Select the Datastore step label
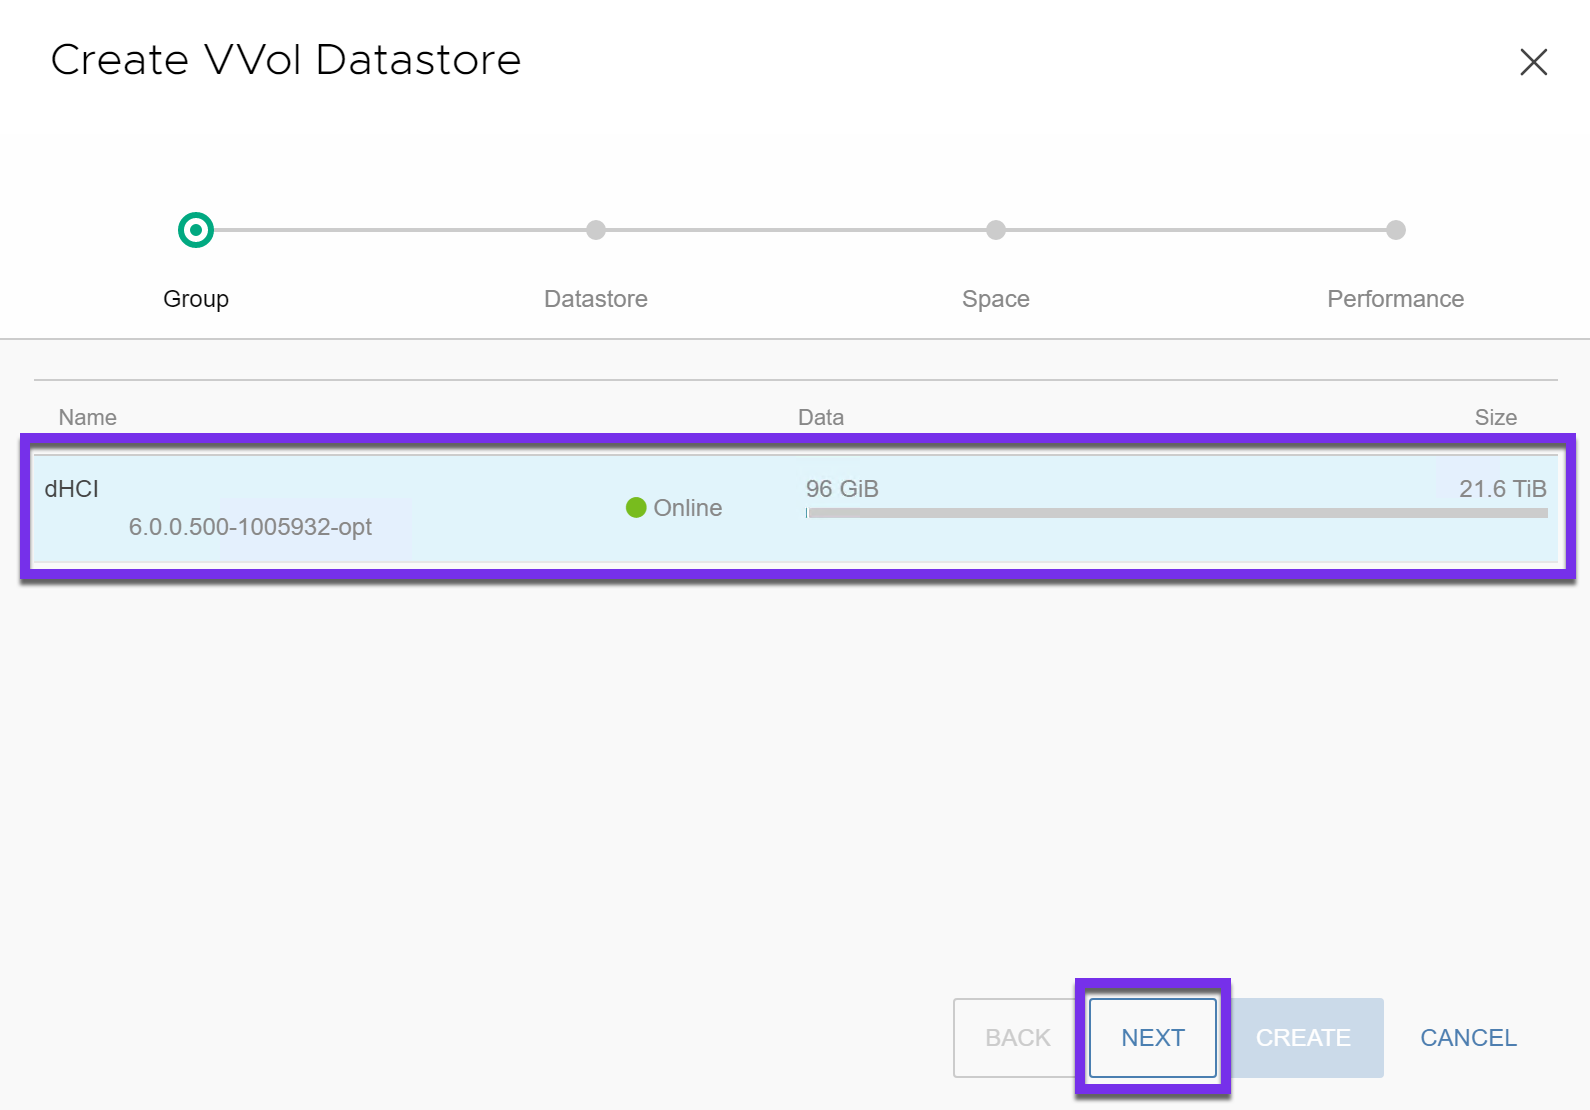Viewport: 1590px width, 1110px height. pyautogui.click(x=596, y=299)
